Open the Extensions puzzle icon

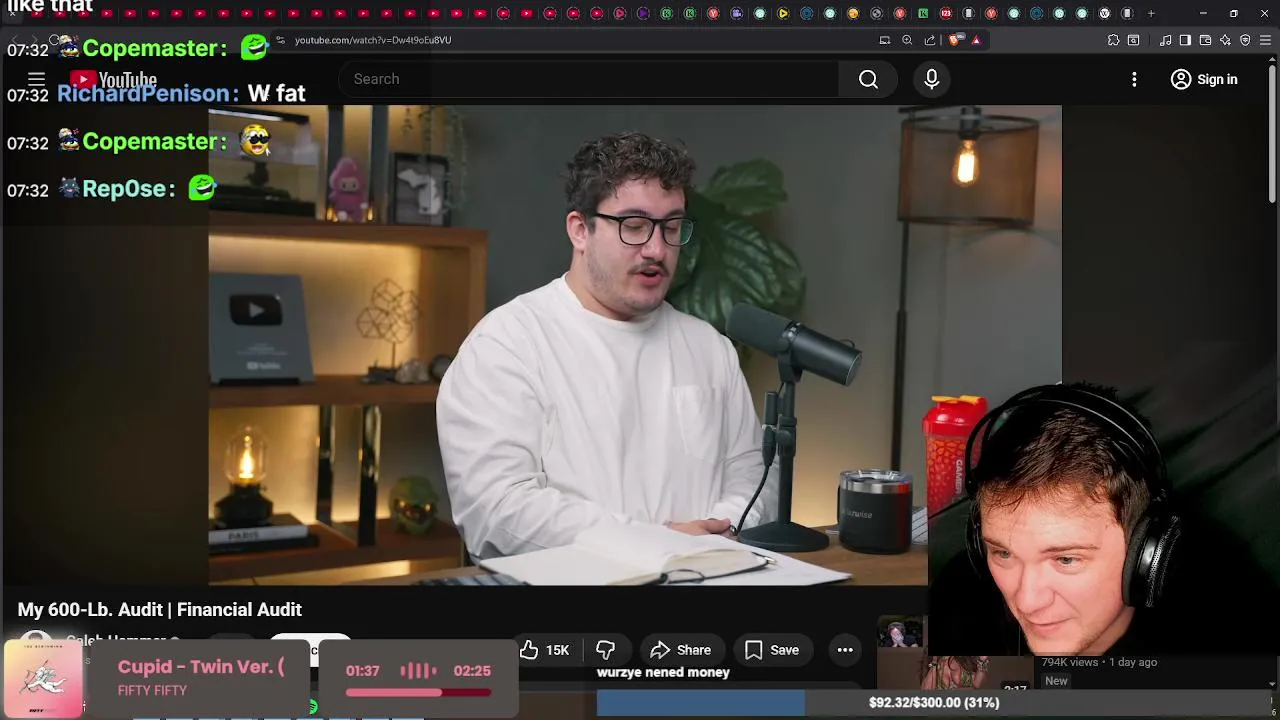tap(1113, 40)
